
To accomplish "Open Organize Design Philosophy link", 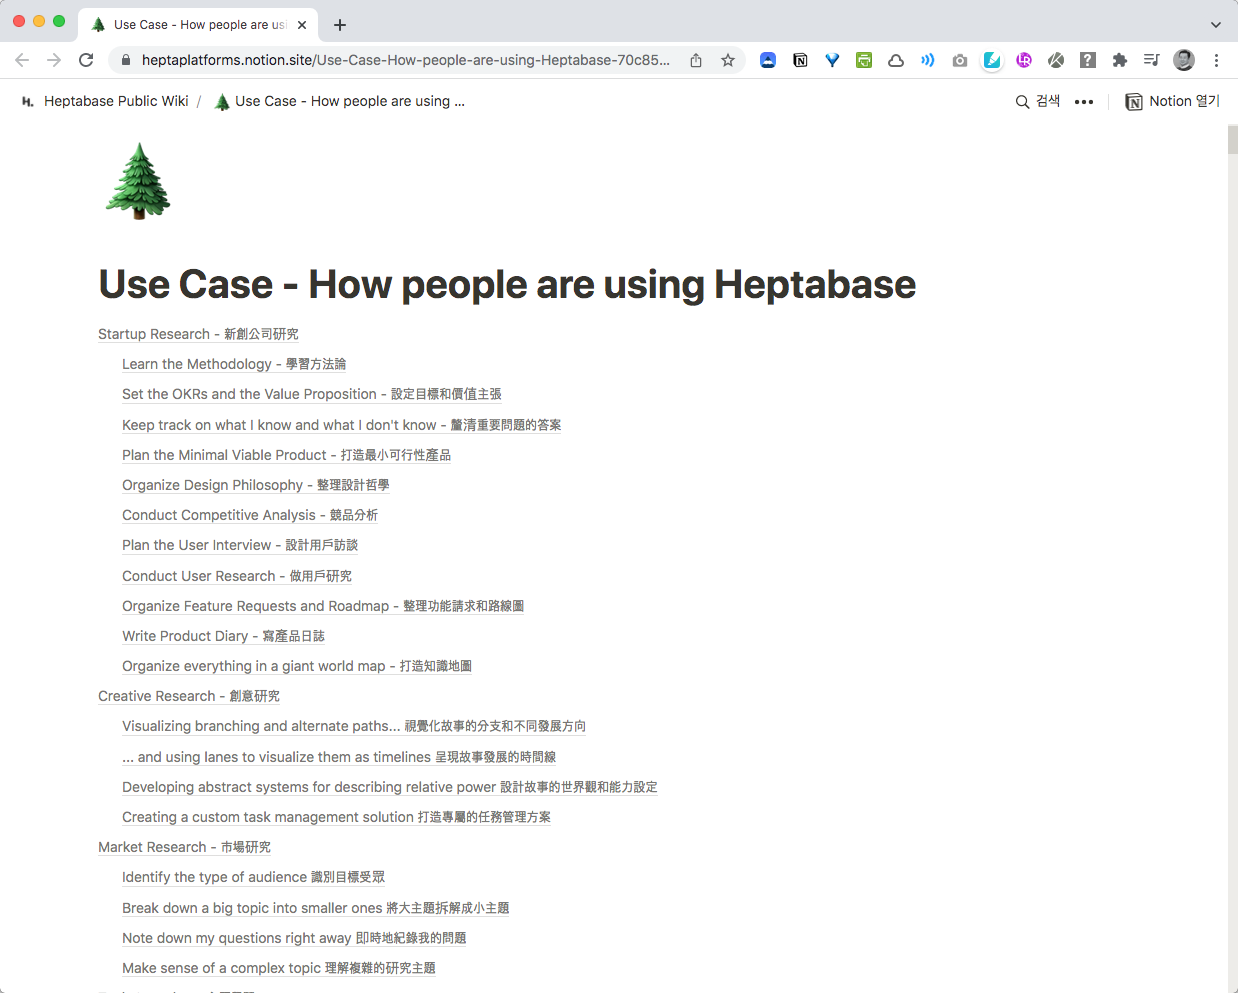I will tap(255, 485).
